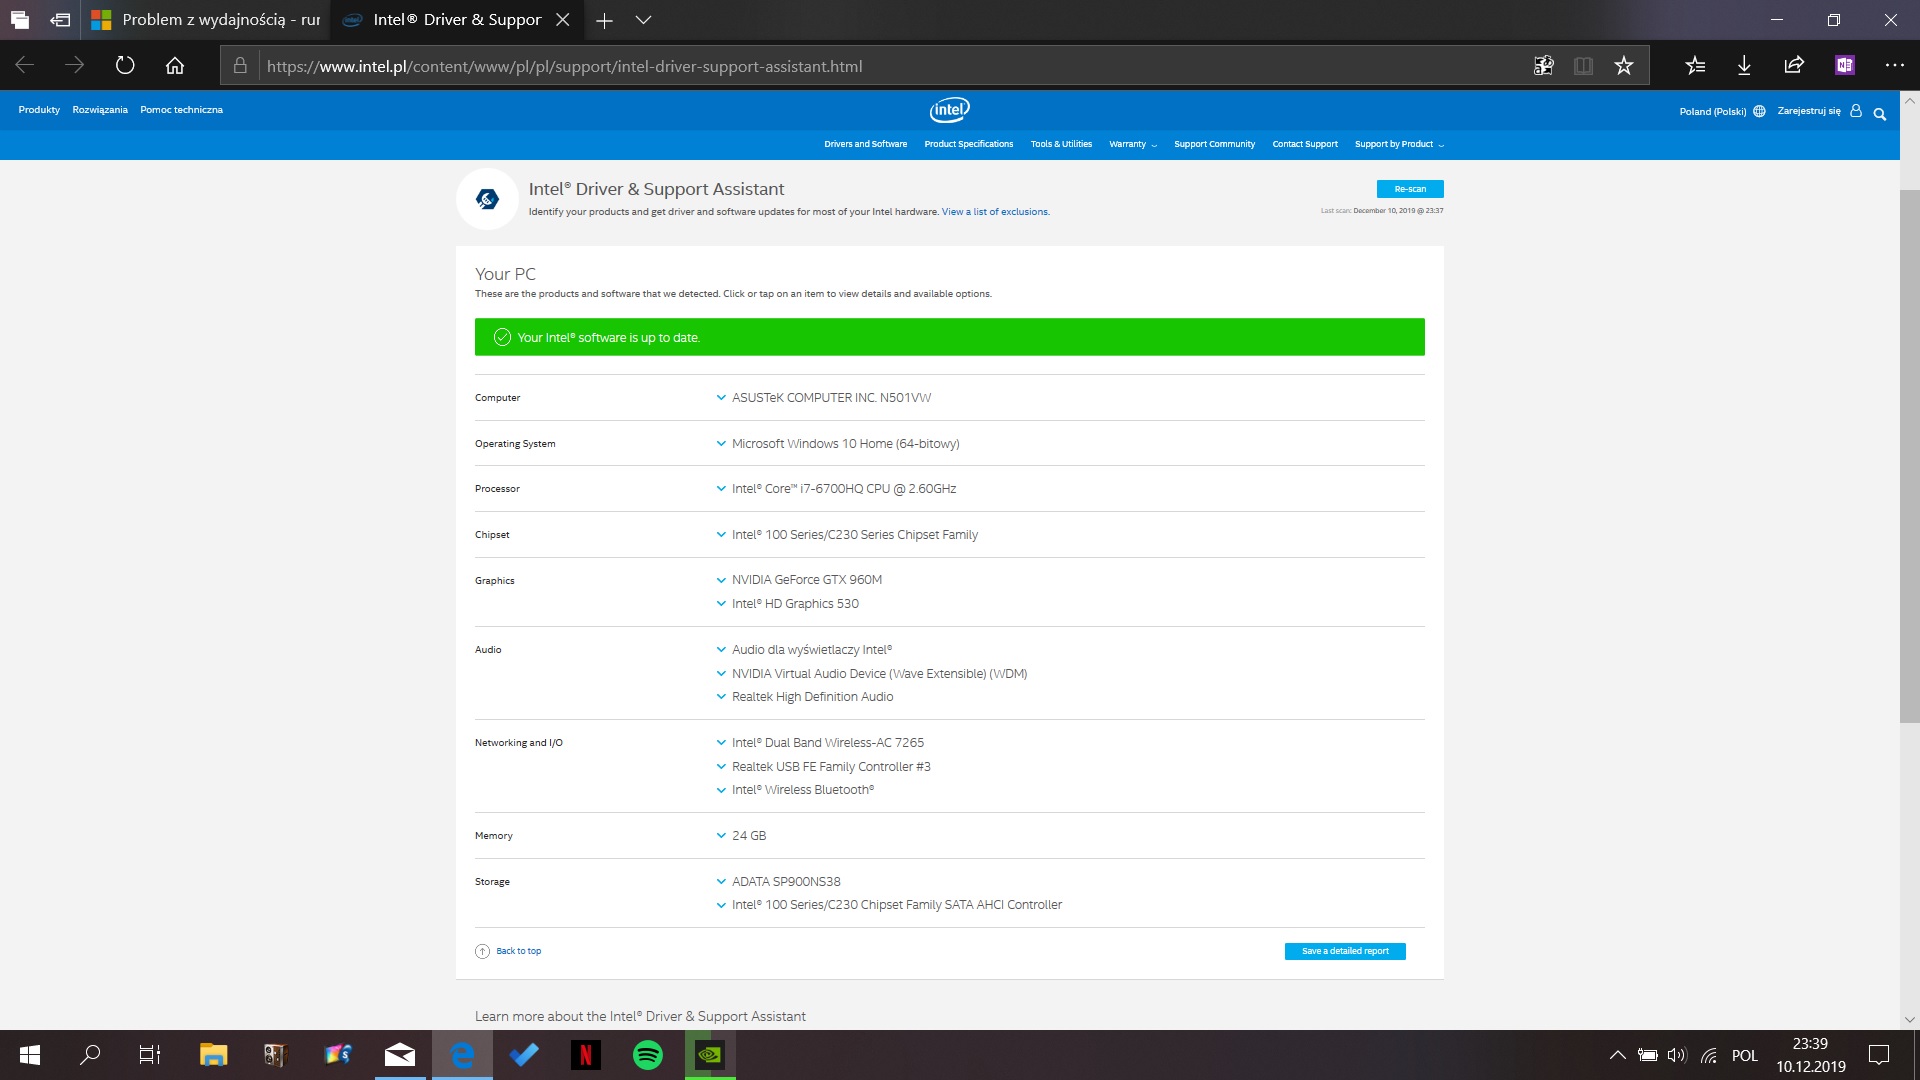Image resolution: width=1920 pixels, height=1080 pixels.
Task: Open Drivers and Software menu item
Action: click(865, 144)
